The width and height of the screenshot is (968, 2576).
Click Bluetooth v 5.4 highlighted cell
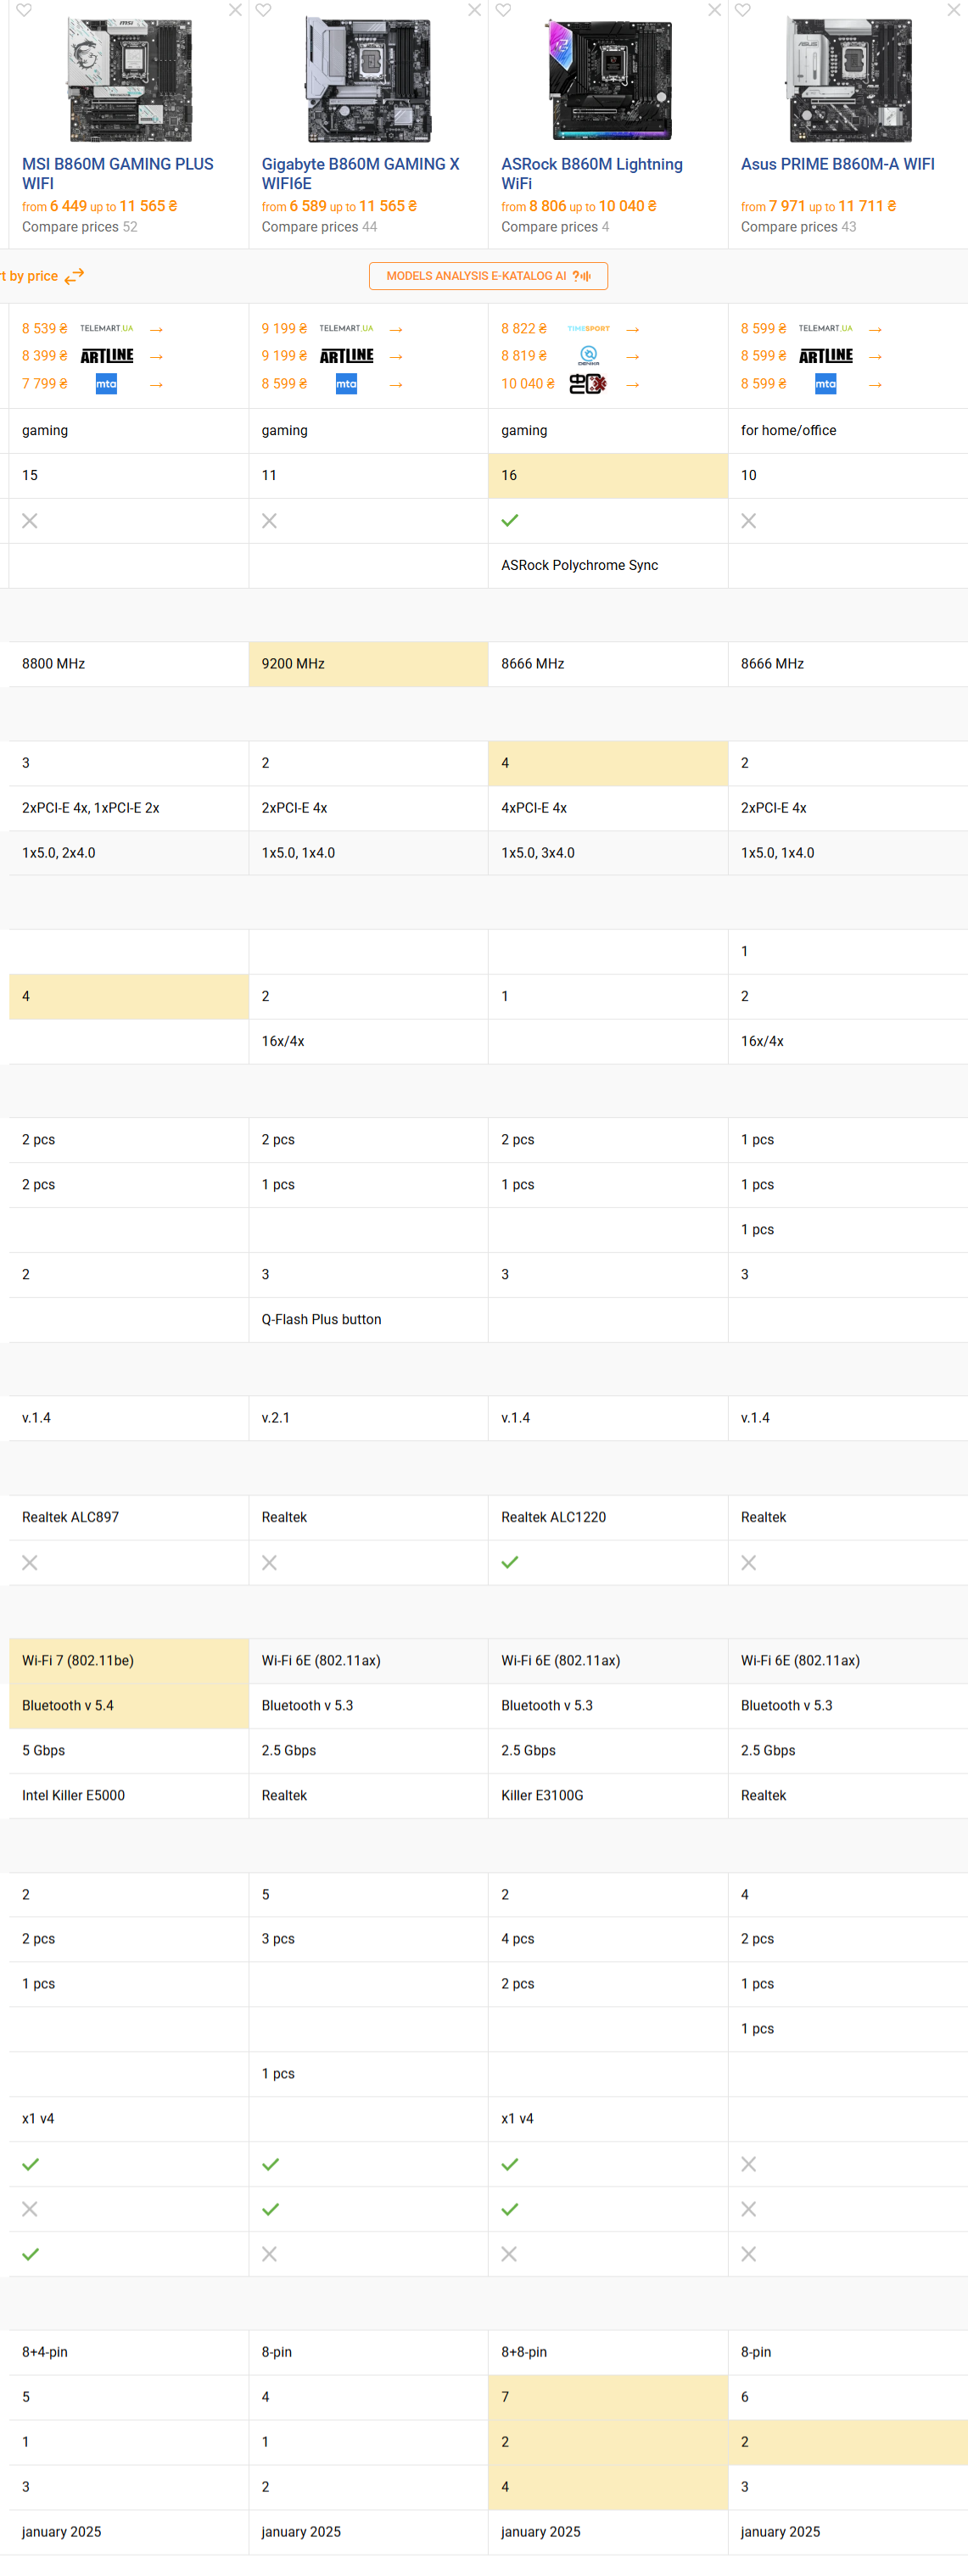tap(128, 1706)
